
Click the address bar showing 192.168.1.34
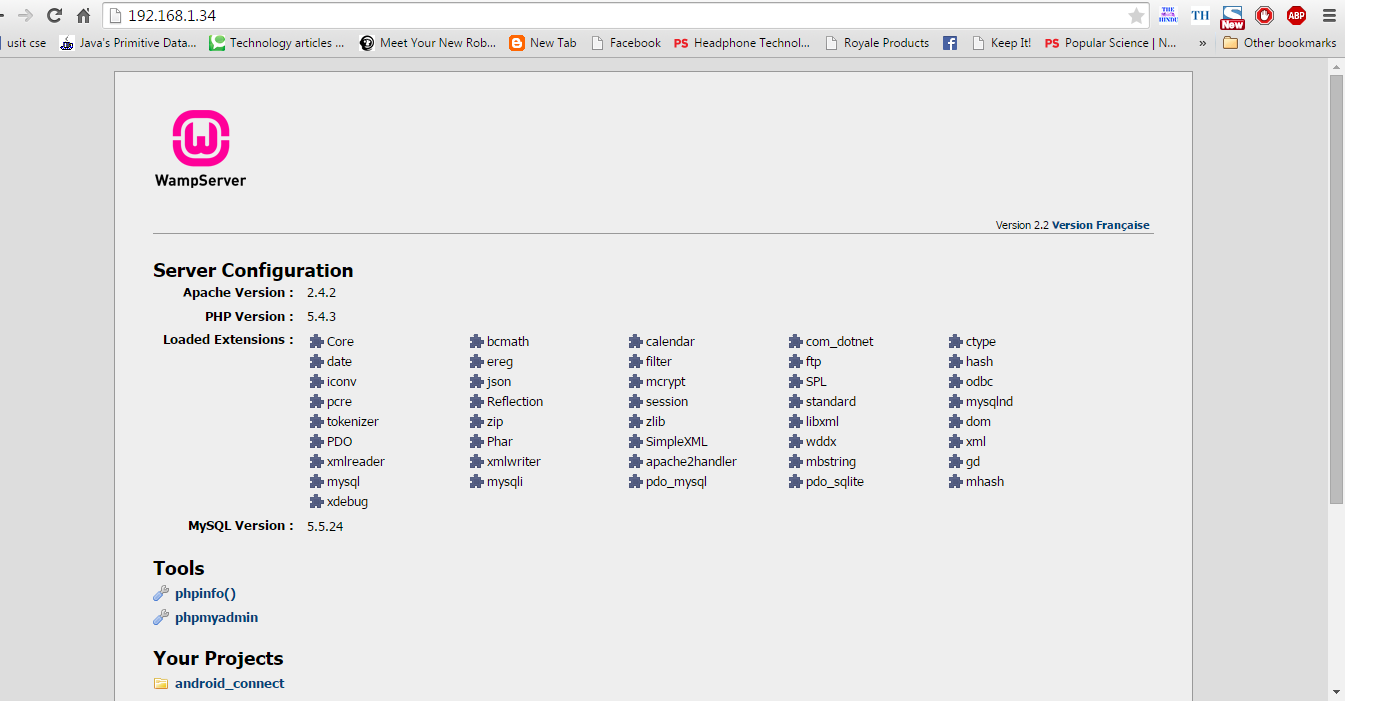[626, 16]
